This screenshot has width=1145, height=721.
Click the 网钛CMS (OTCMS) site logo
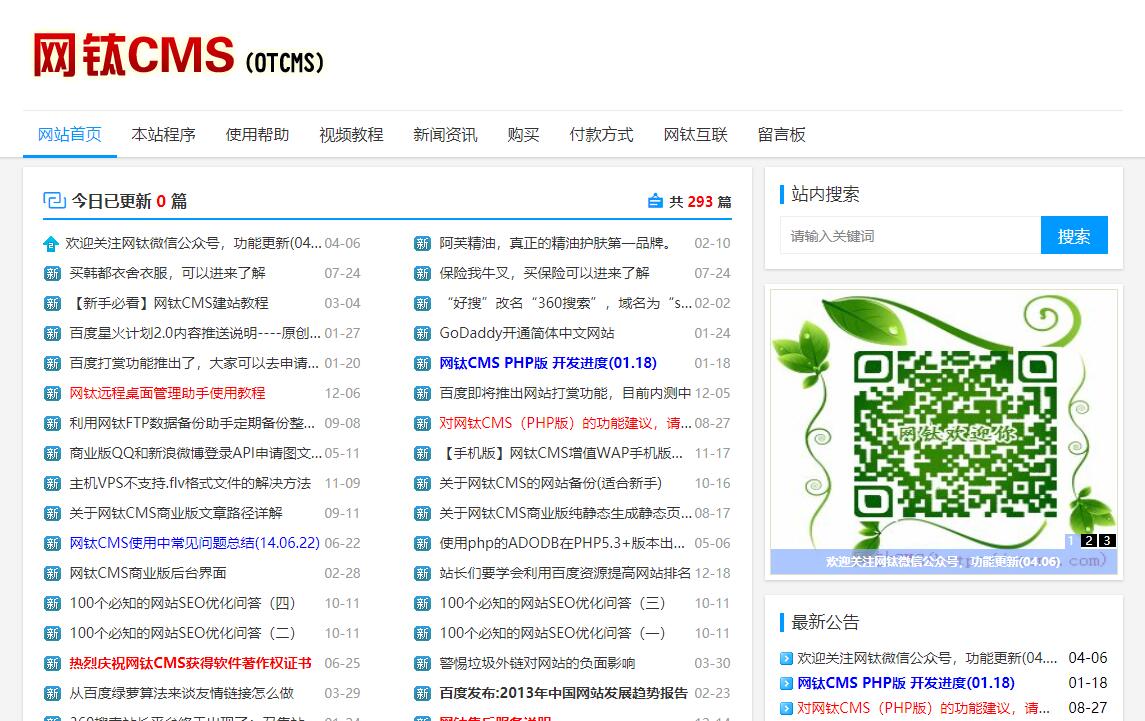click(179, 55)
